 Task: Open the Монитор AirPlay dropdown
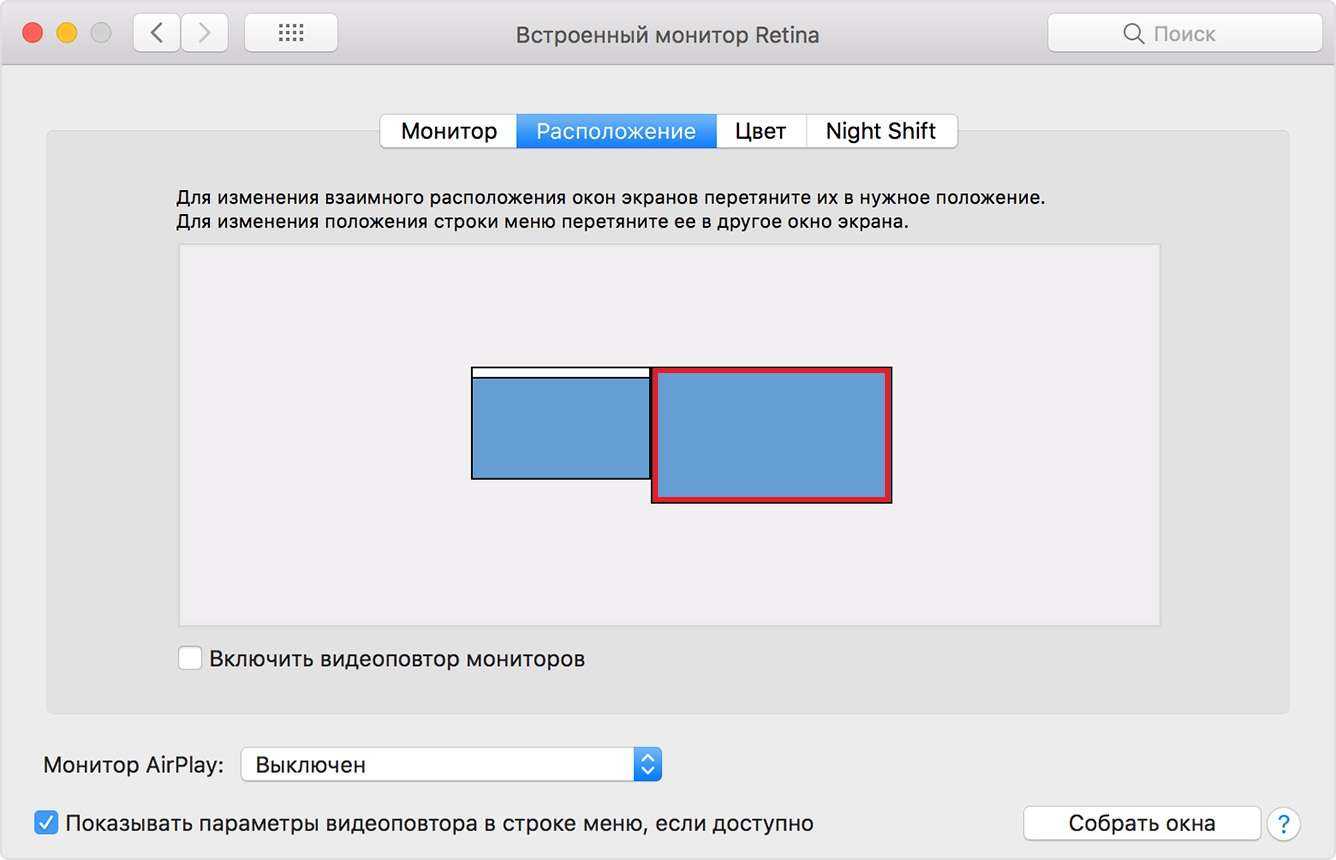tap(438, 765)
